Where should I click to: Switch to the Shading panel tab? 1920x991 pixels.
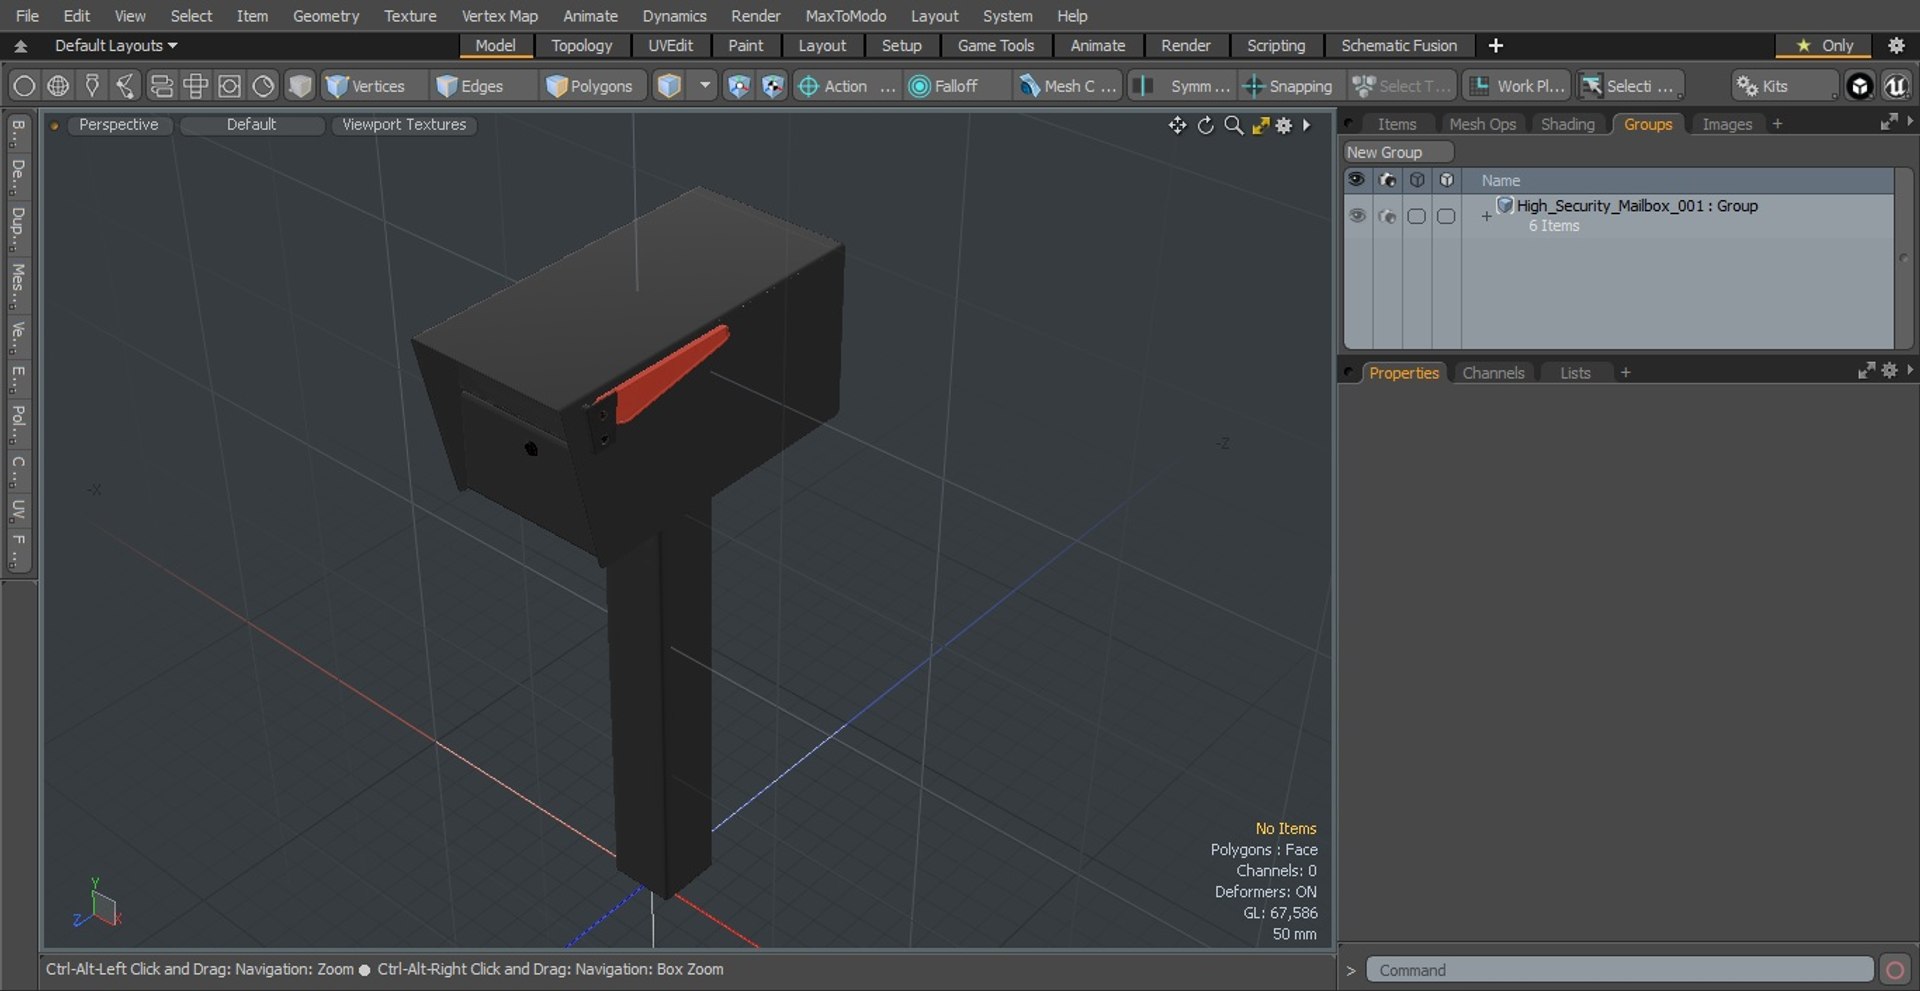(1567, 124)
